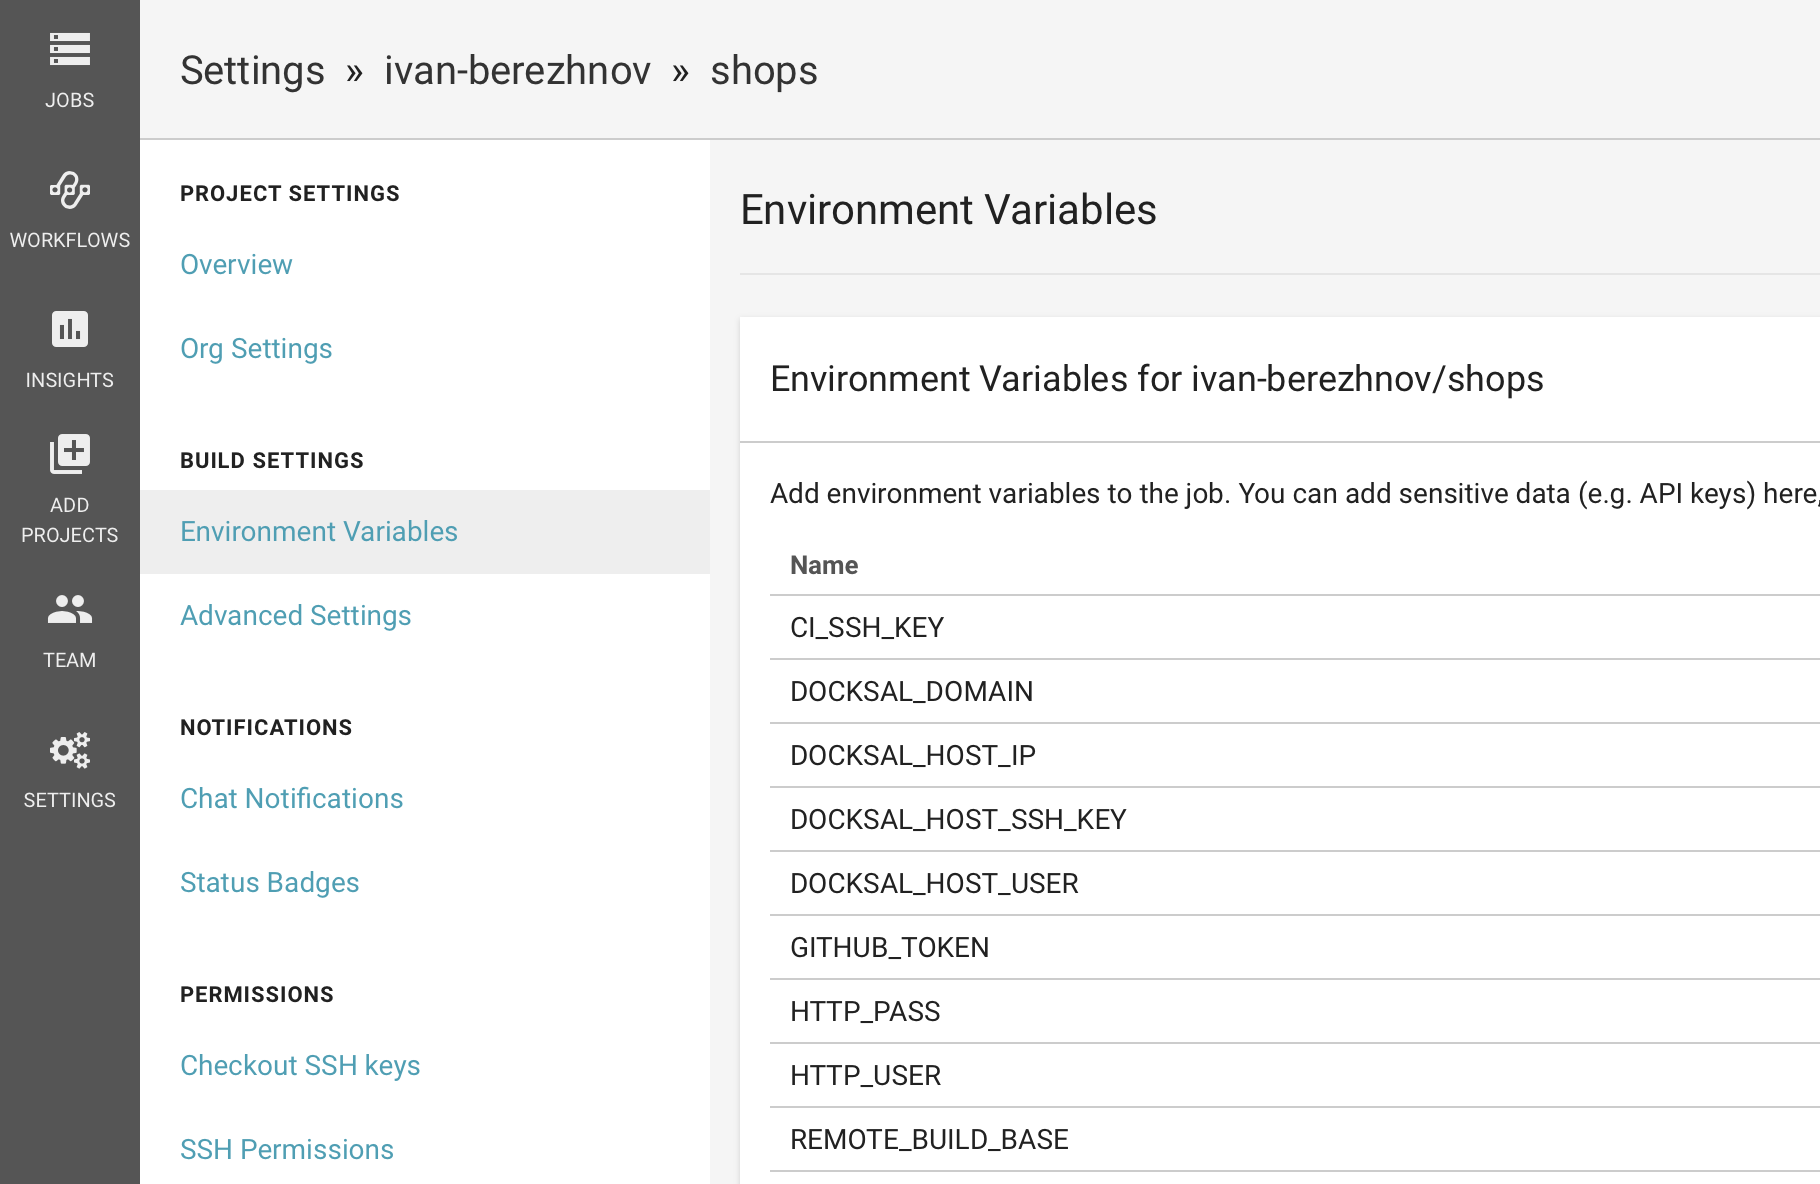Open the Team people icon
Viewport: 1820px width, 1184px height.
[x=70, y=609]
